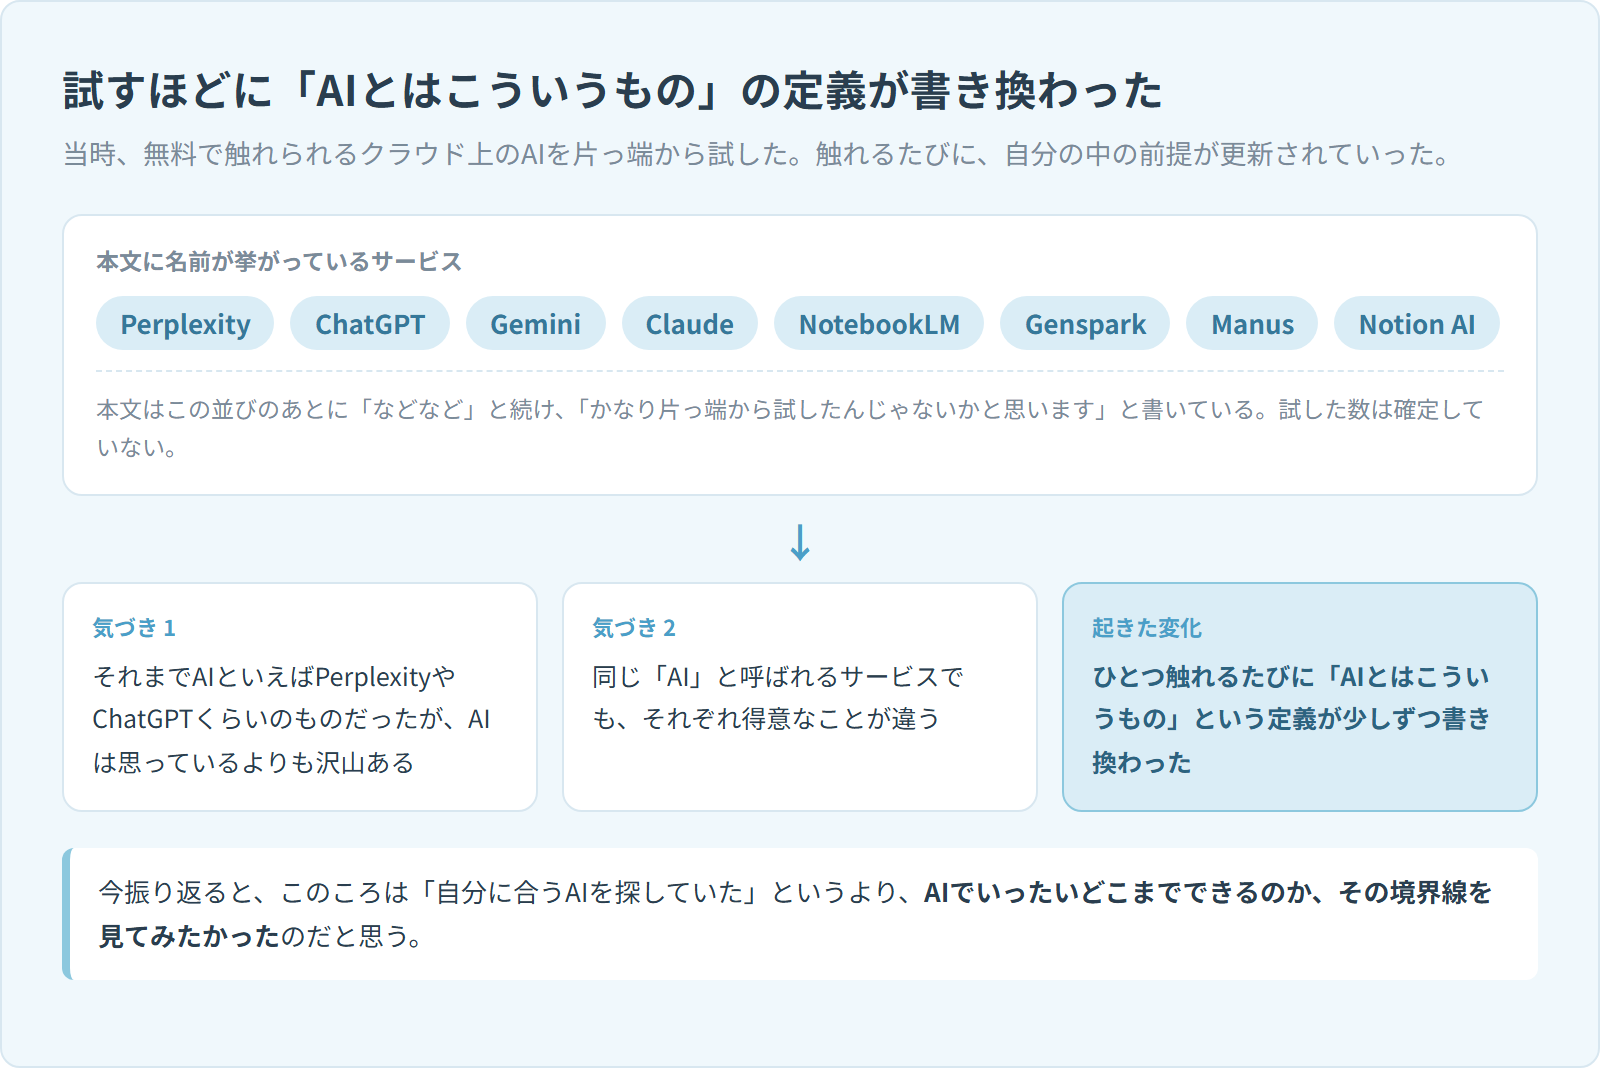
Task: Click the bold text 見てみたかった
Action: click(x=189, y=936)
